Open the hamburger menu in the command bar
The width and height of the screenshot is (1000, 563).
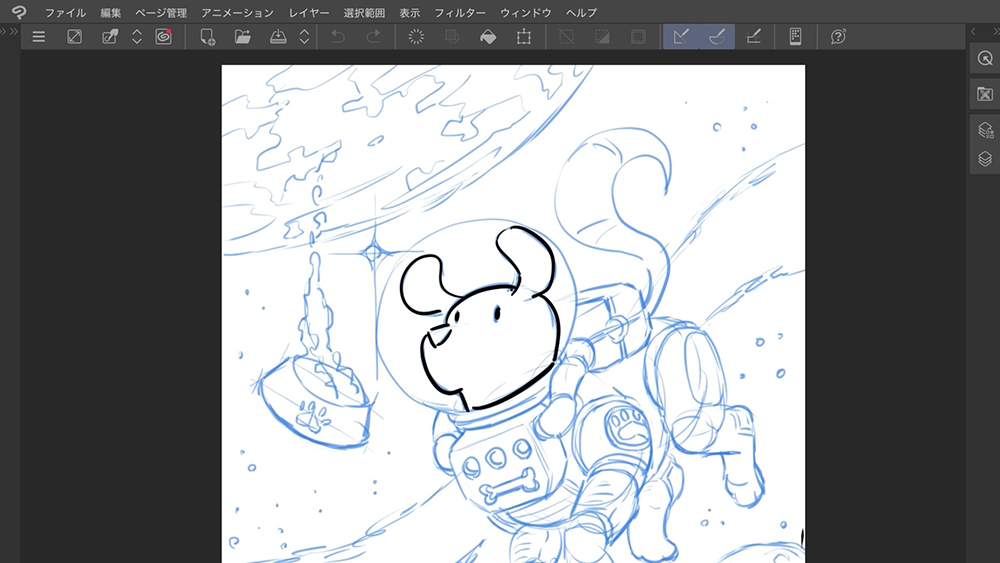click(39, 37)
